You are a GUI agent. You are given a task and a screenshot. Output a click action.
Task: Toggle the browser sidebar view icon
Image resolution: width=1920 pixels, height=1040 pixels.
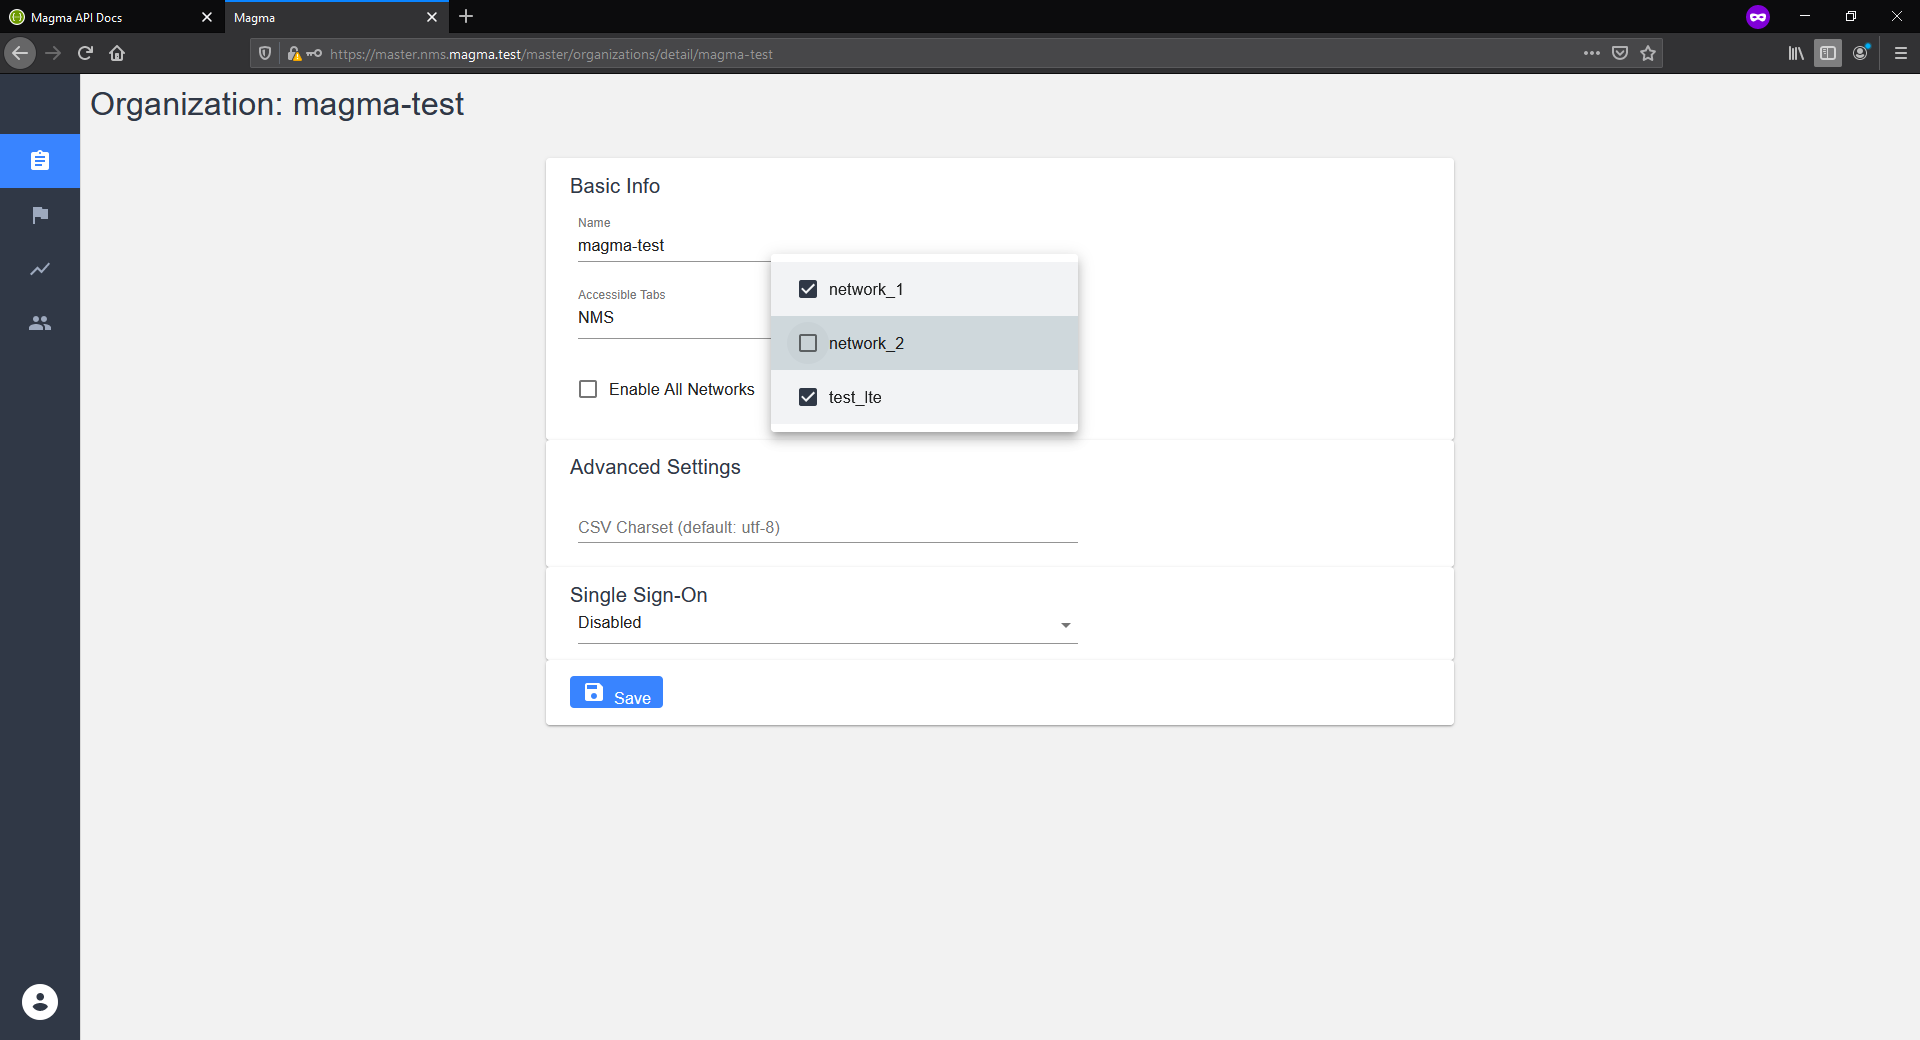tap(1828, 54)
